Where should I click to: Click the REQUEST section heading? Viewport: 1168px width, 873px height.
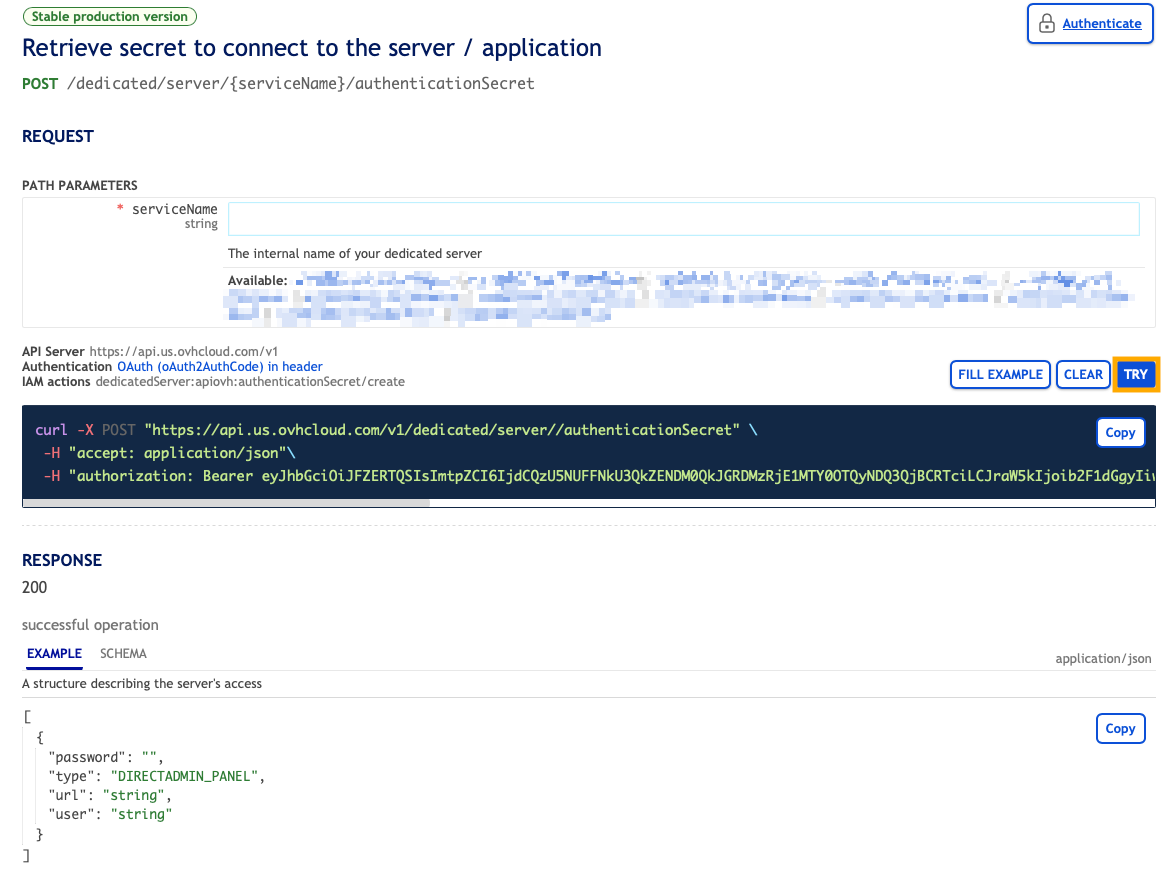click(57, 136)
